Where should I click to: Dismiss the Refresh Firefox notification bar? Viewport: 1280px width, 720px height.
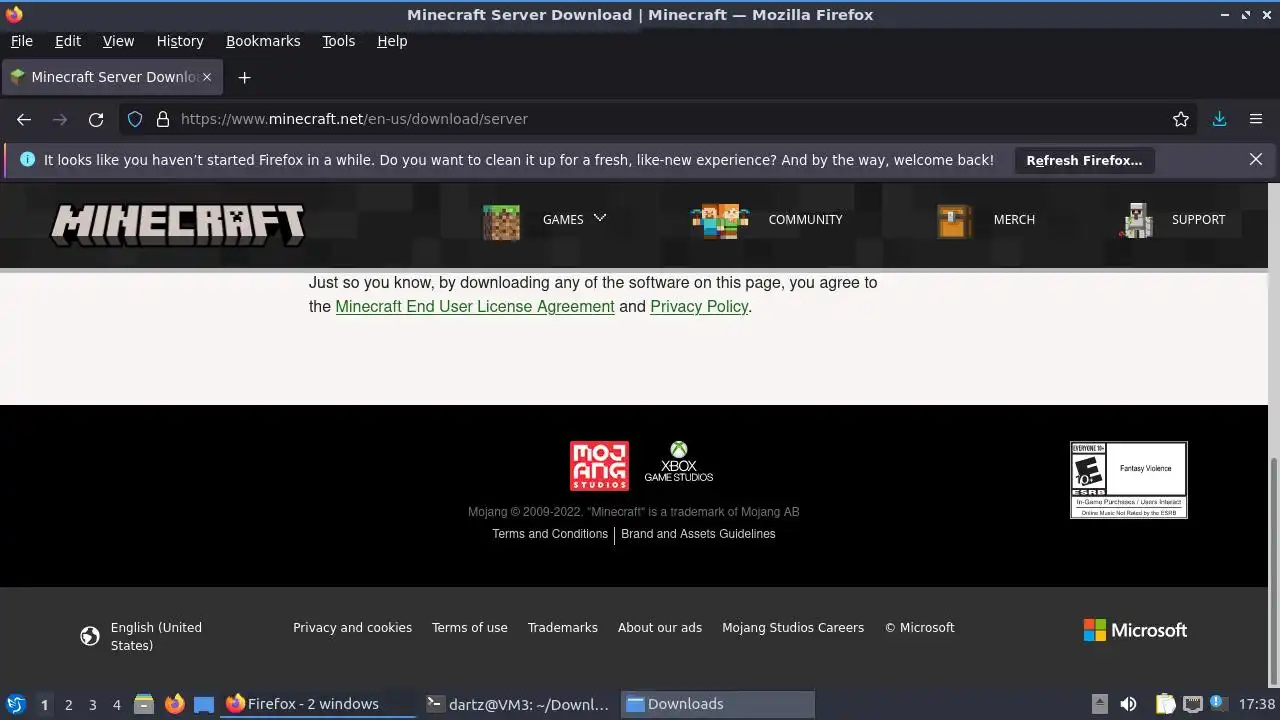[1256, 160]
